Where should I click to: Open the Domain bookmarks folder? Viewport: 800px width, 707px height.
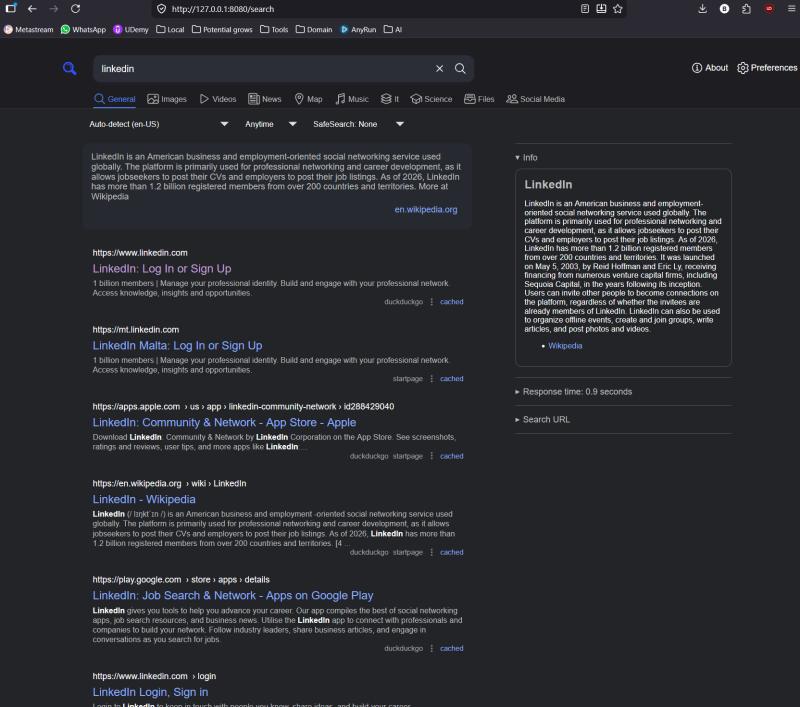click(x=314, y=30)
